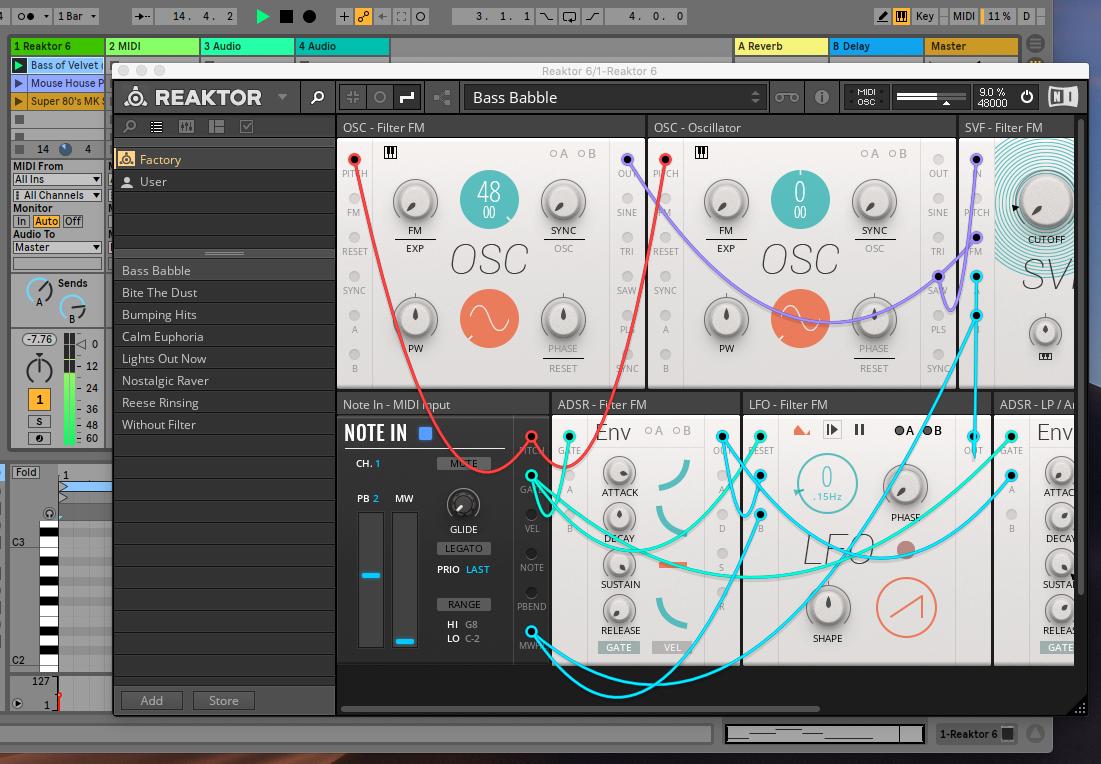1101x764 pixels.
Task: Open the Reaktor main menu arrow
Action: coord(282,97)
